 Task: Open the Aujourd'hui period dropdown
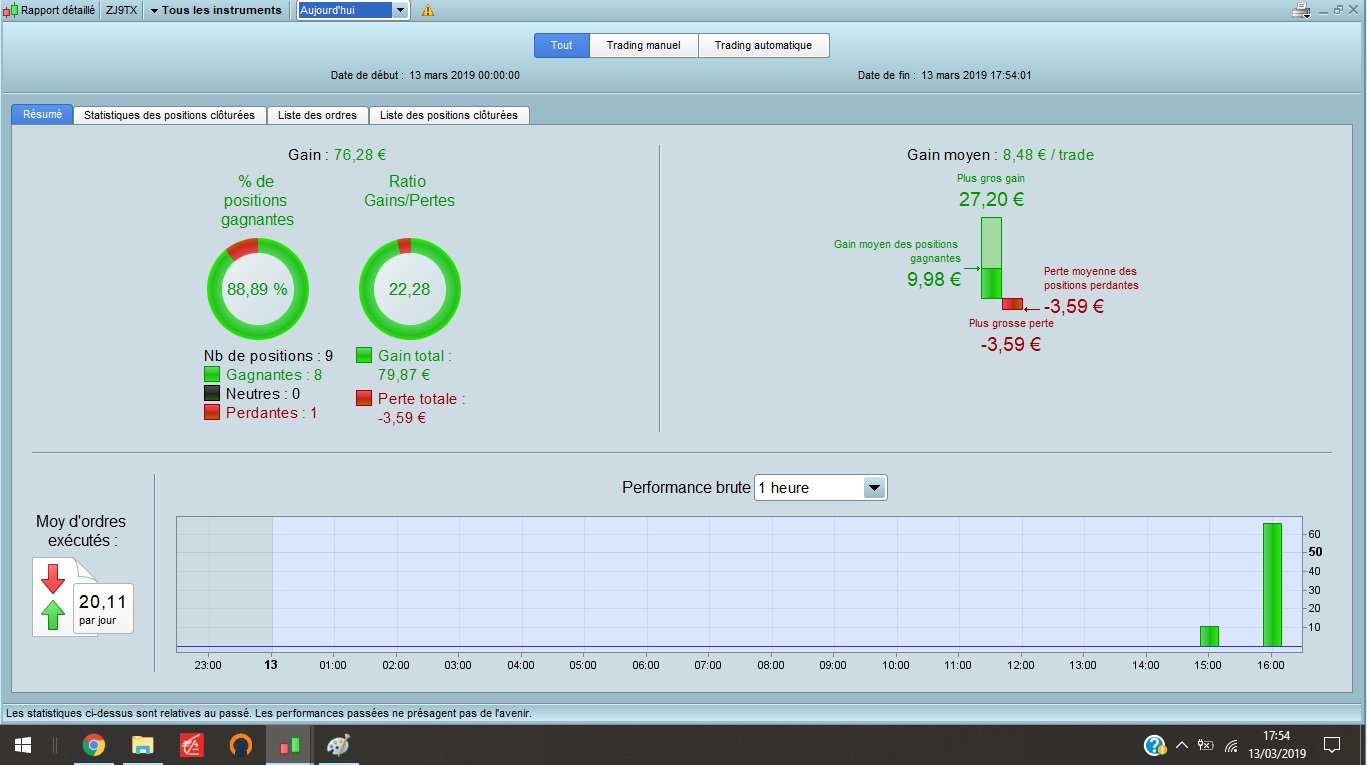(353, 10)
